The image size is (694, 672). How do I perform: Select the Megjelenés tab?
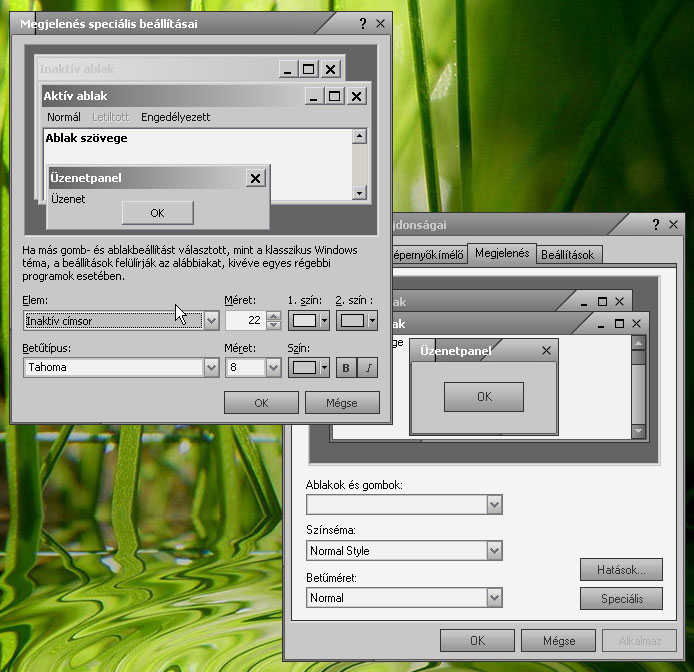[502, 253]
